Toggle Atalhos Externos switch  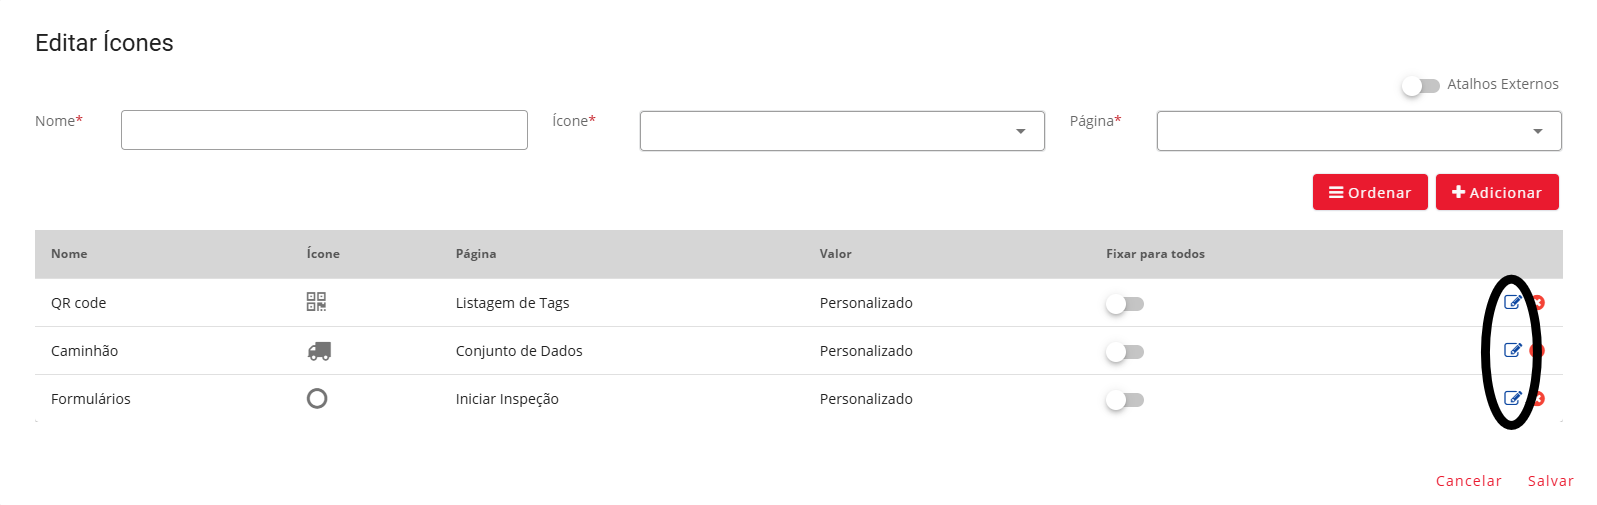click(1420, 86)
